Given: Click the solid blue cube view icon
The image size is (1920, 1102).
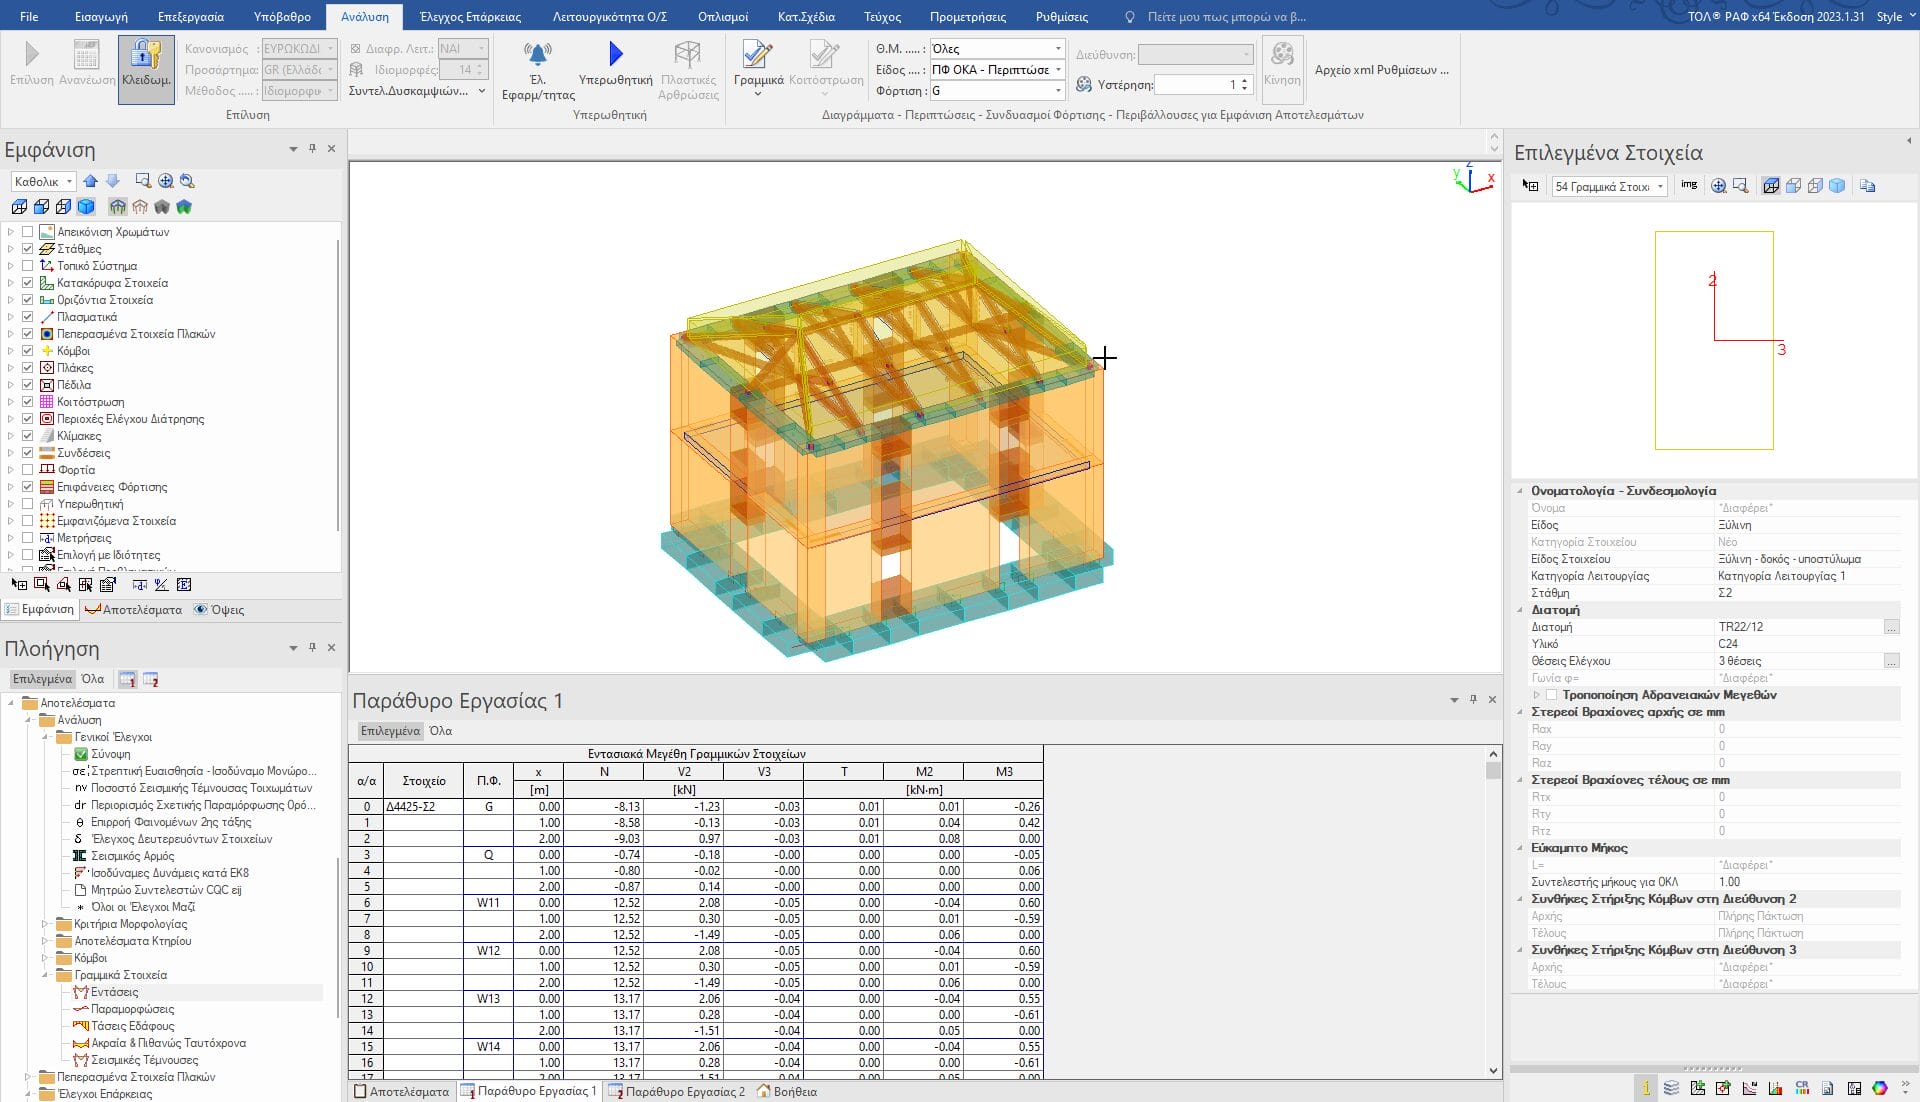Looking at the screenshot, I should (86, 207).
